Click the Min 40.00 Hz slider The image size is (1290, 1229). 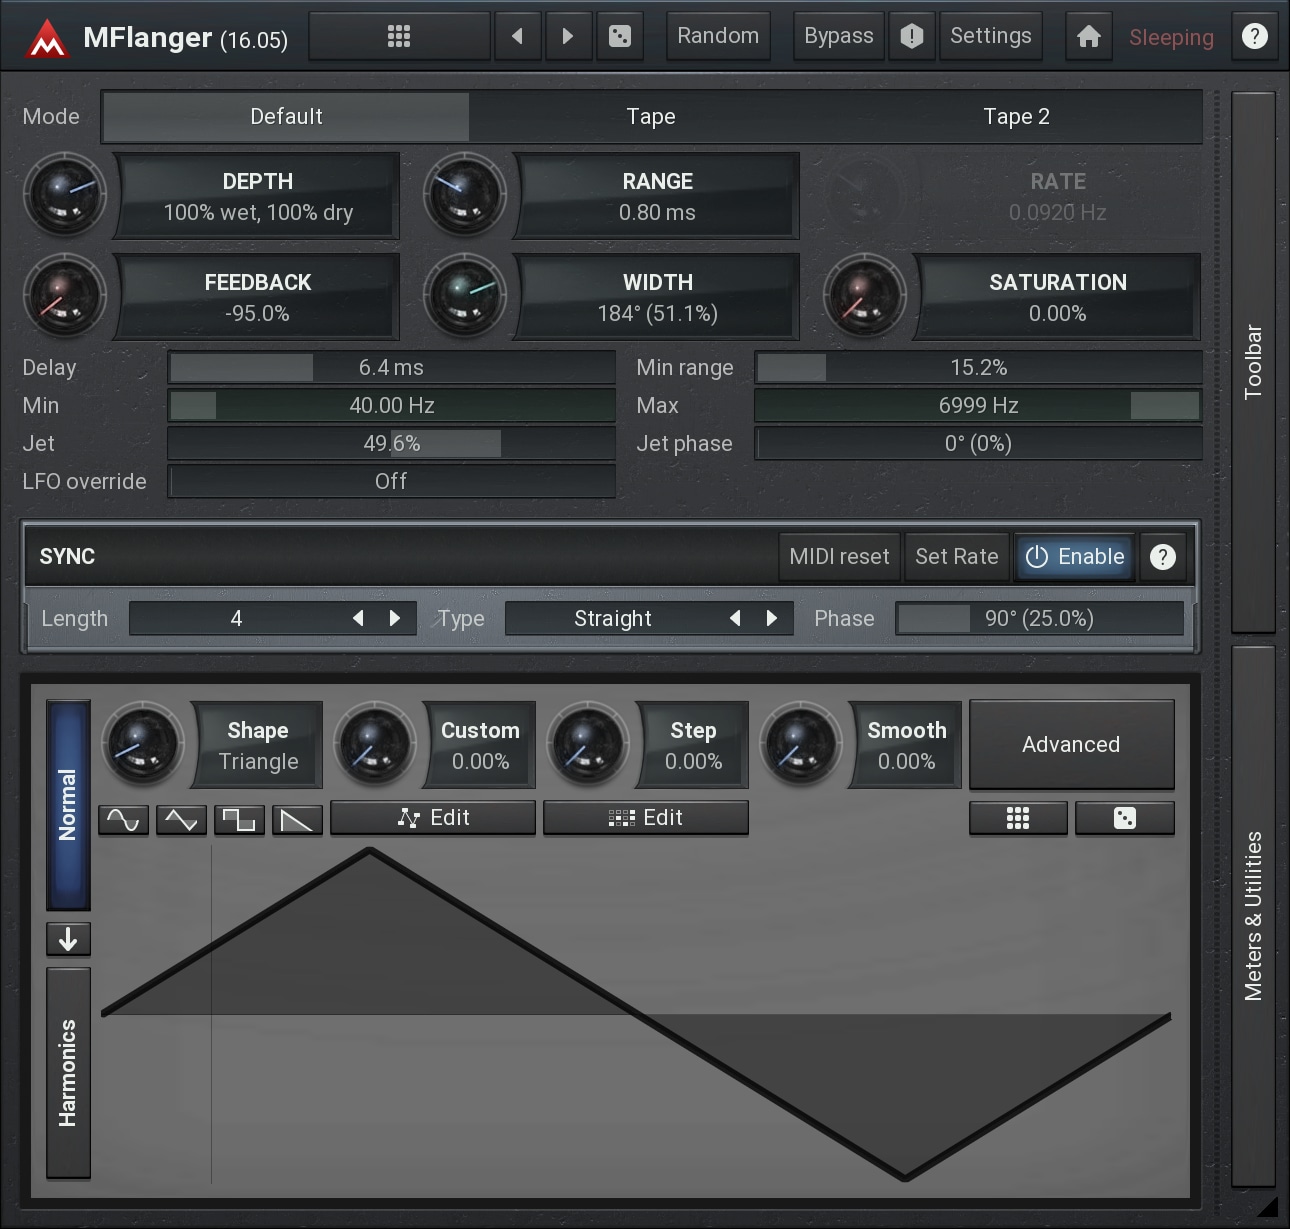[x=391, y=406]
